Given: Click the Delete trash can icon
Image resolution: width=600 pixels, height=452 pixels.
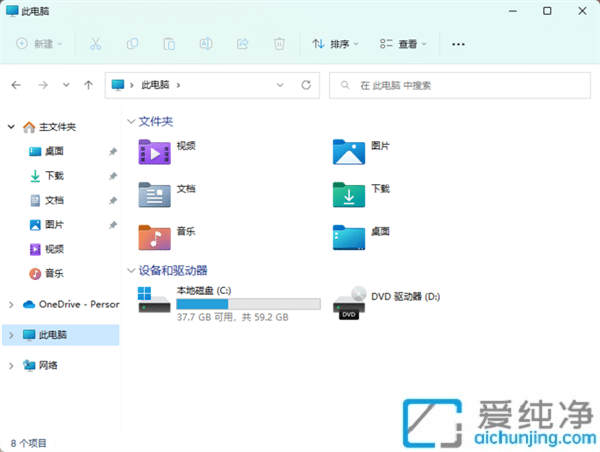Looking at the screenshot, I should (279, 44).
